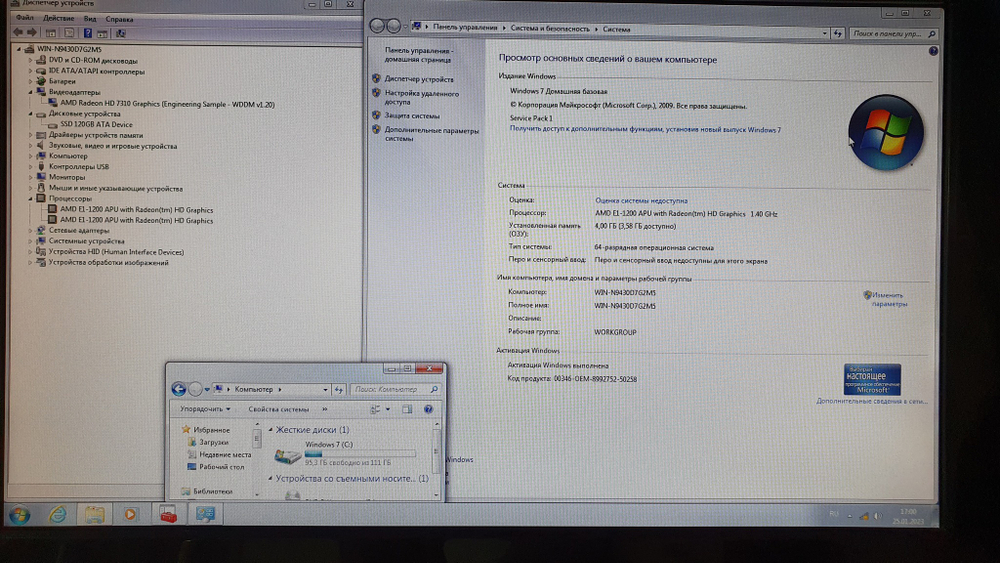1000x563 pixels.
Task: Open Internet Explorer from the taskbar
Action: click(x=57, y=514)
